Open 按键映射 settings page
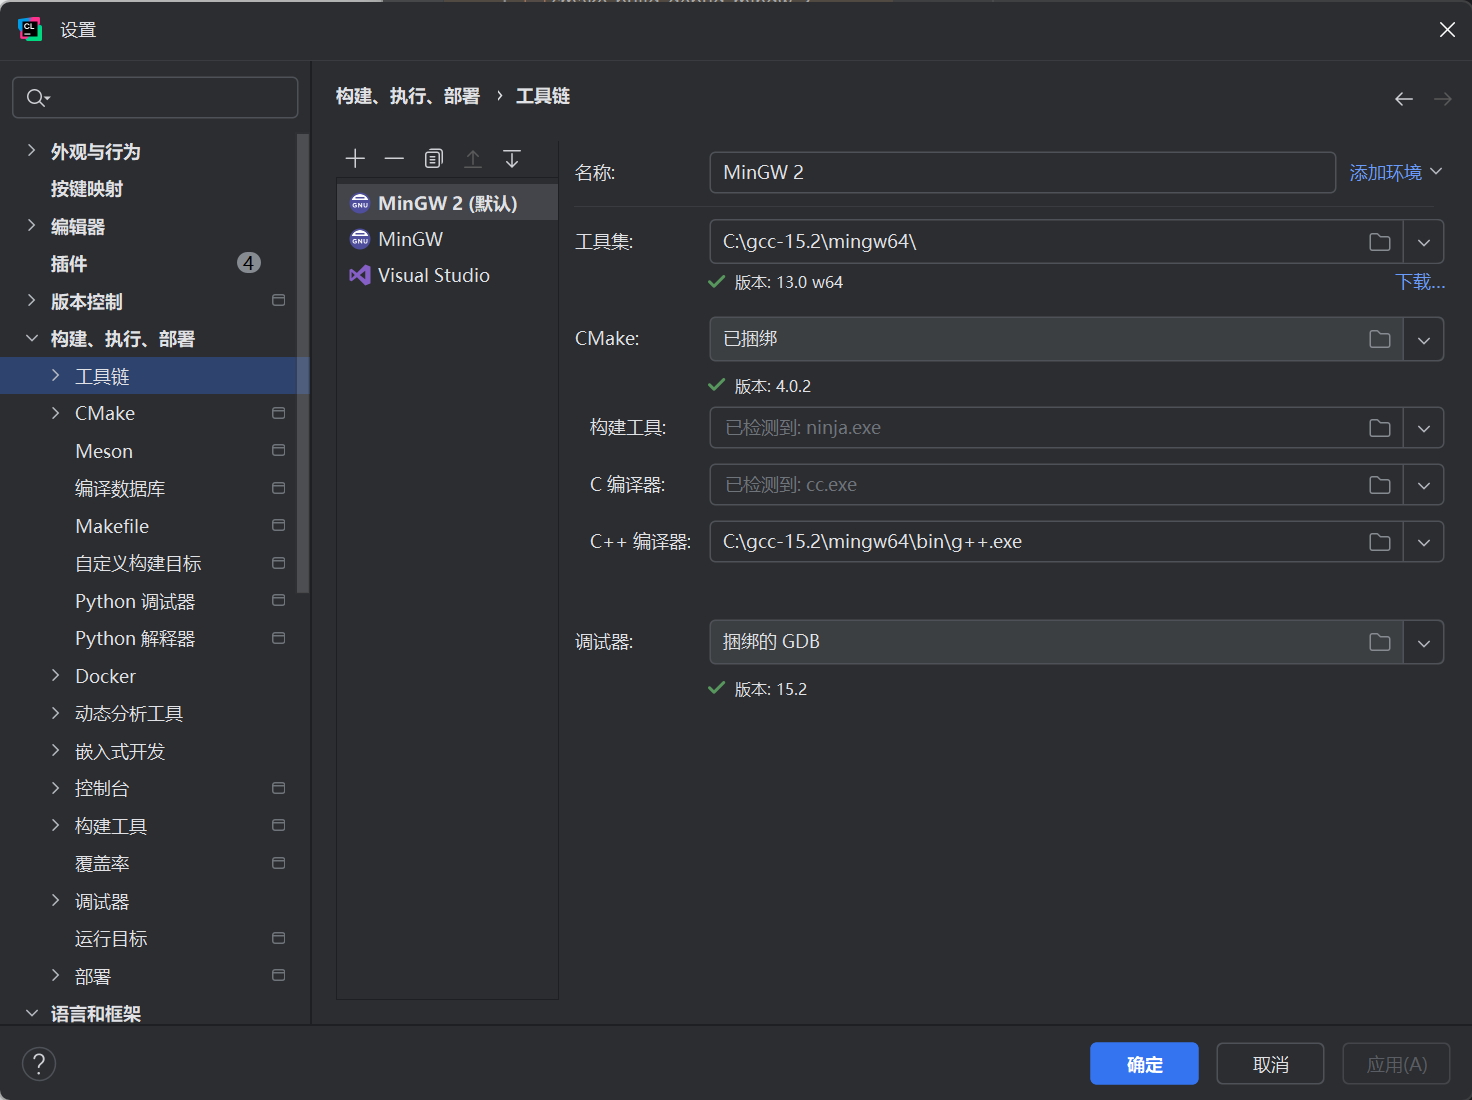Viewport: 1472px width, 1100px height. pyautogui.click(x=87, y=189)
